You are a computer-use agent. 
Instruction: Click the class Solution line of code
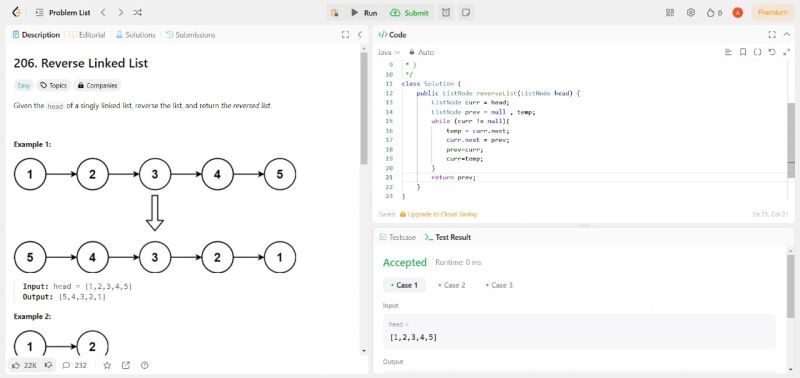(432, 84)
